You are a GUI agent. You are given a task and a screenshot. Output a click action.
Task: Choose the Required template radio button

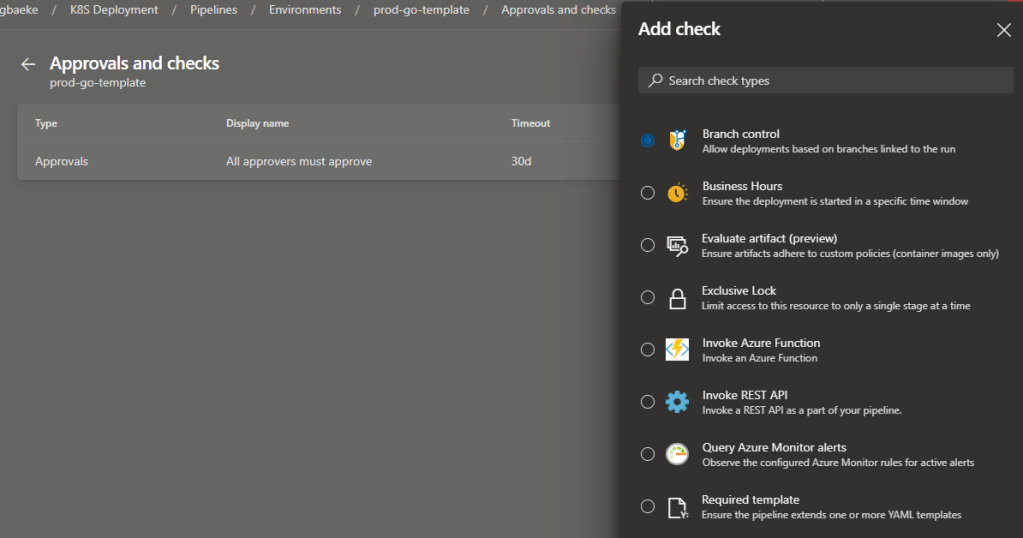point(648,507)
